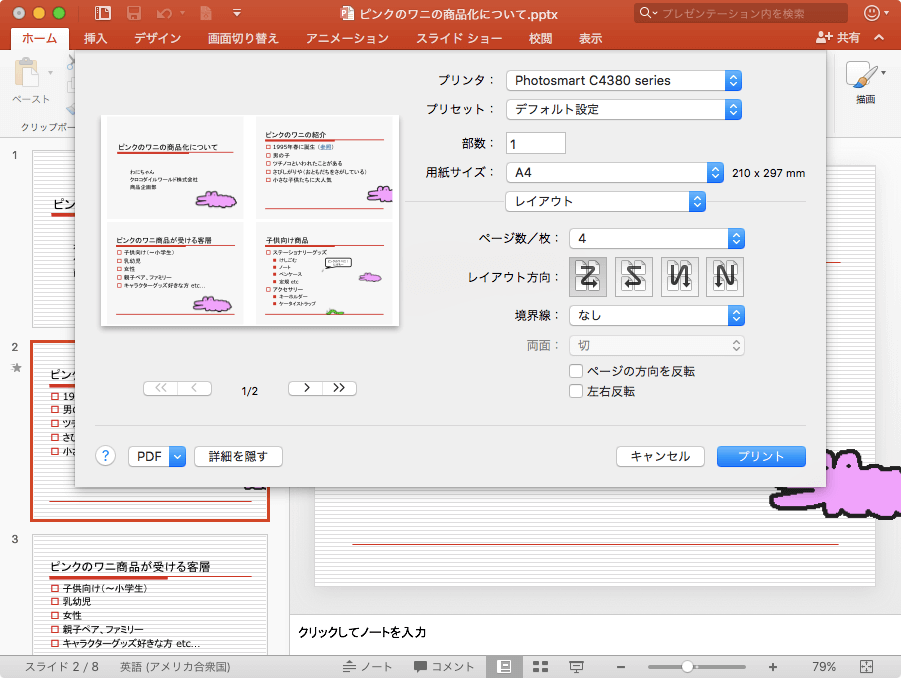Open the quick access customize arrow
This screenshot has width=901, height=678.
tap(237, 13)
